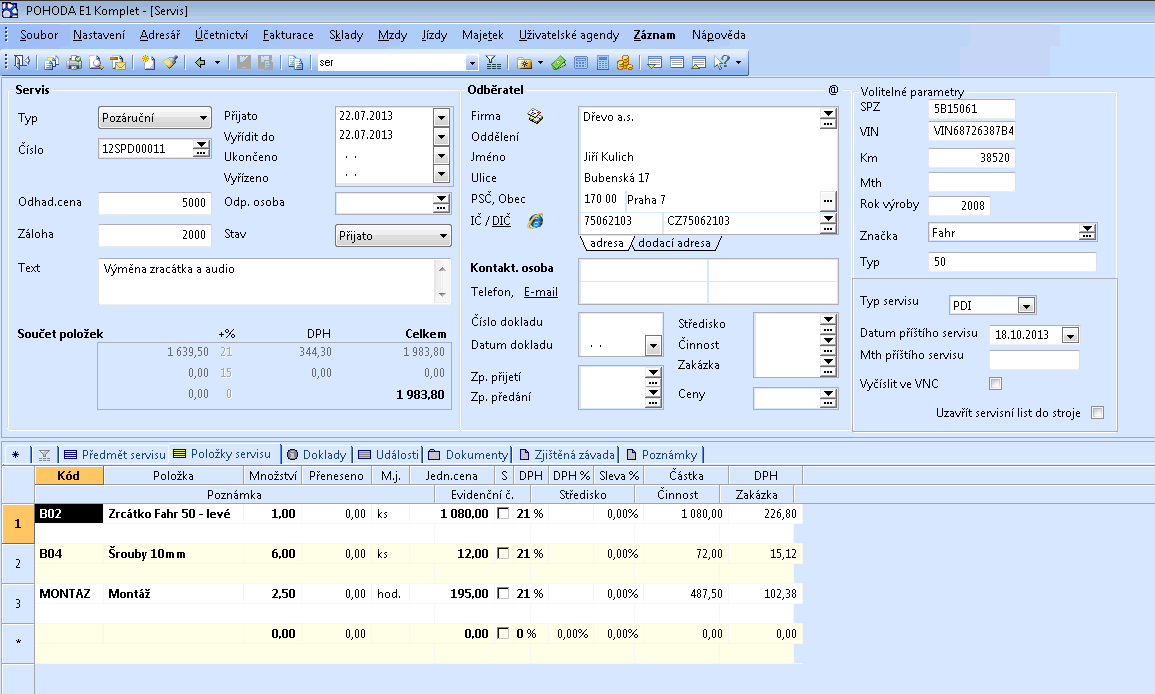1155x694 pixels.
Task: Click Internet Explorer icon beside IČ / DIČ
Action: click(x=536, y=220)
